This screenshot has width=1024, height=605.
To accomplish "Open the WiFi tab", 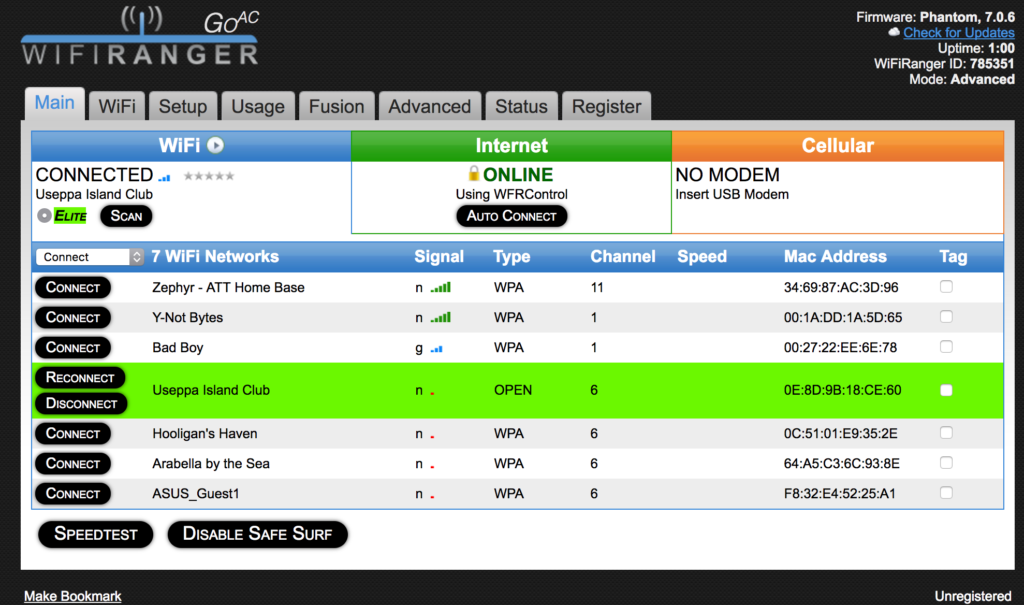I will pos(117,106).
